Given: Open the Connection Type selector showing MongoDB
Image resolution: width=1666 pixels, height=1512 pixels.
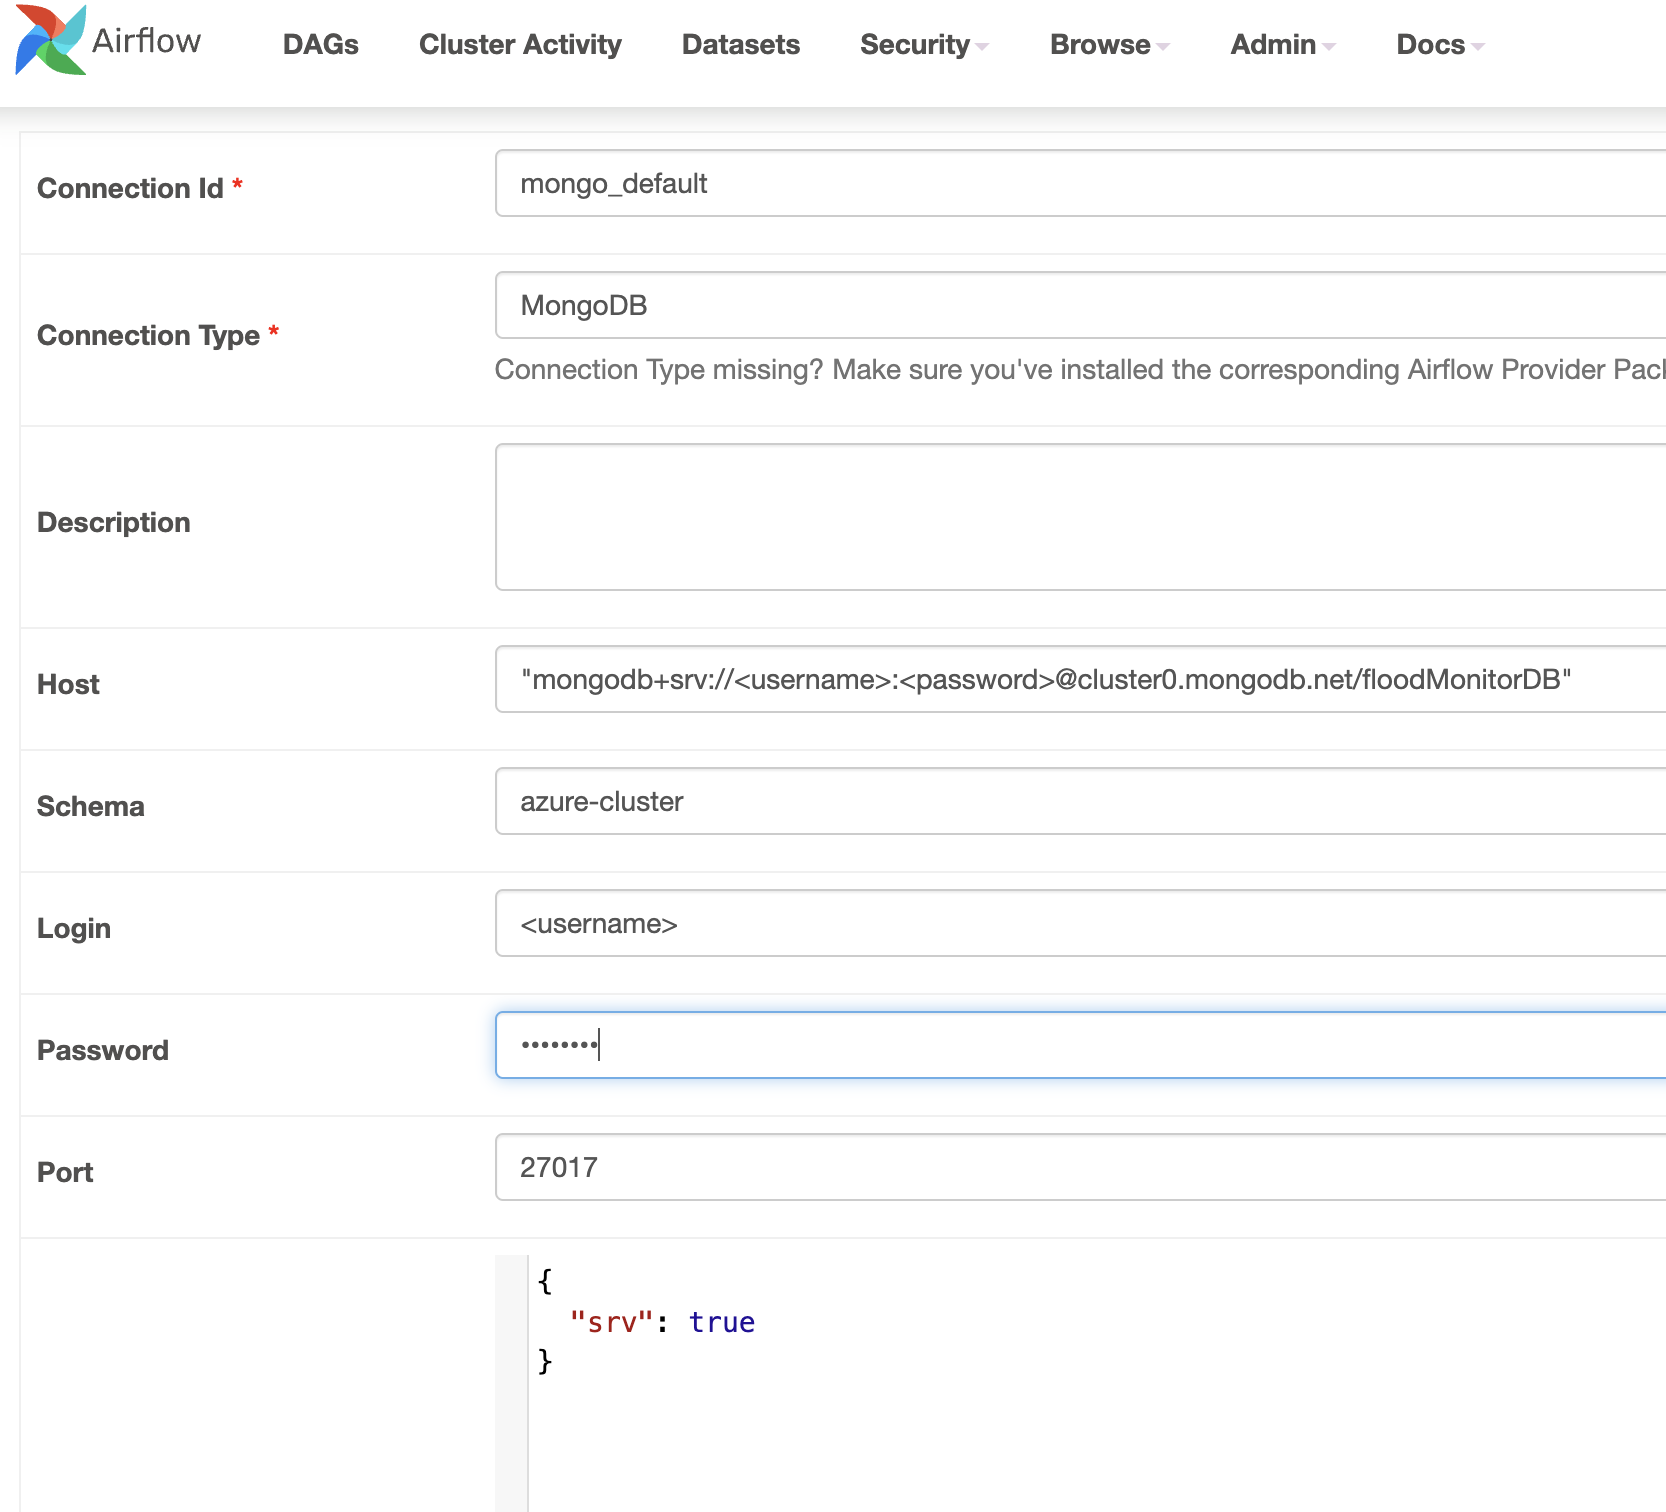Looking at the screenshot, I should click(x=1080, y=305).
